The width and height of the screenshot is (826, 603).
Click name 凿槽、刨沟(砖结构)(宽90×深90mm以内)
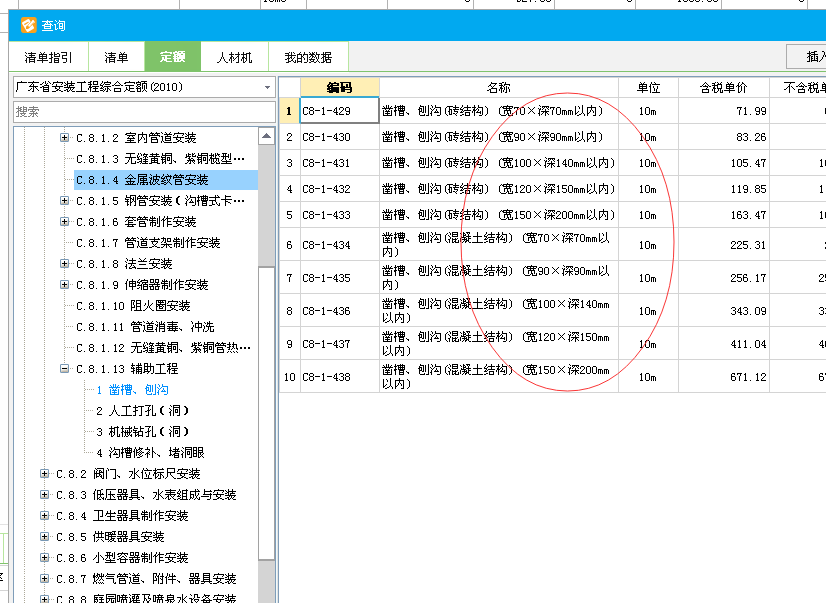(x=493, y=137)
